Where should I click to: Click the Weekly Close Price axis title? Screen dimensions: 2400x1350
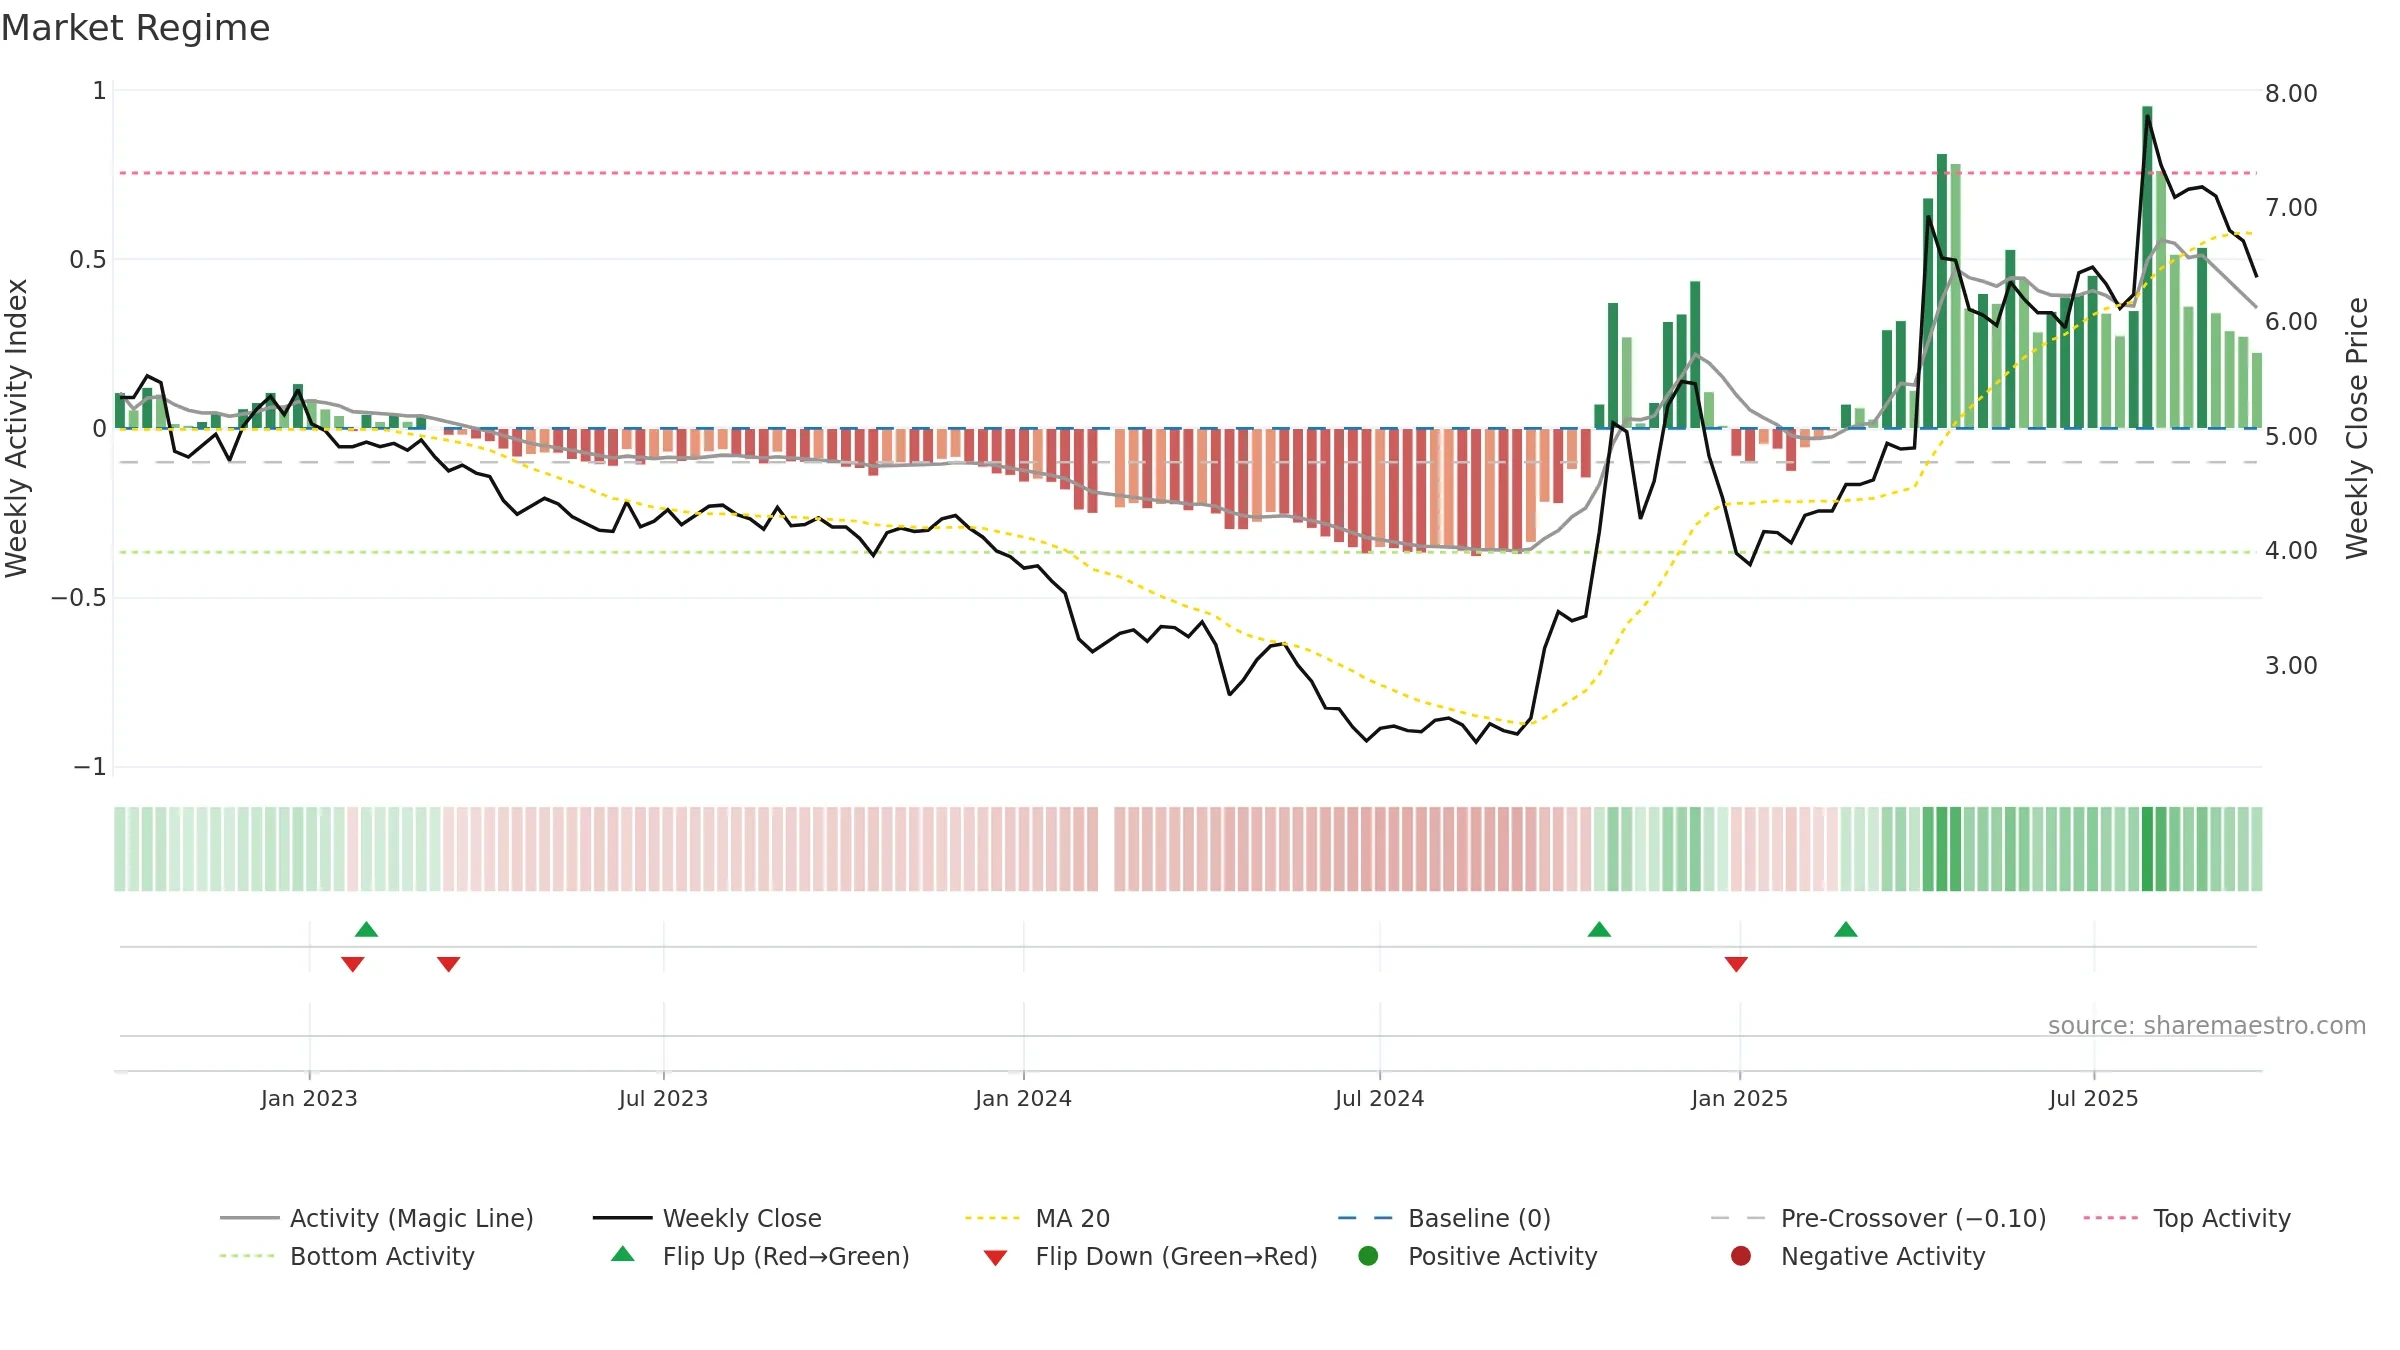[x=2357, y=428]
